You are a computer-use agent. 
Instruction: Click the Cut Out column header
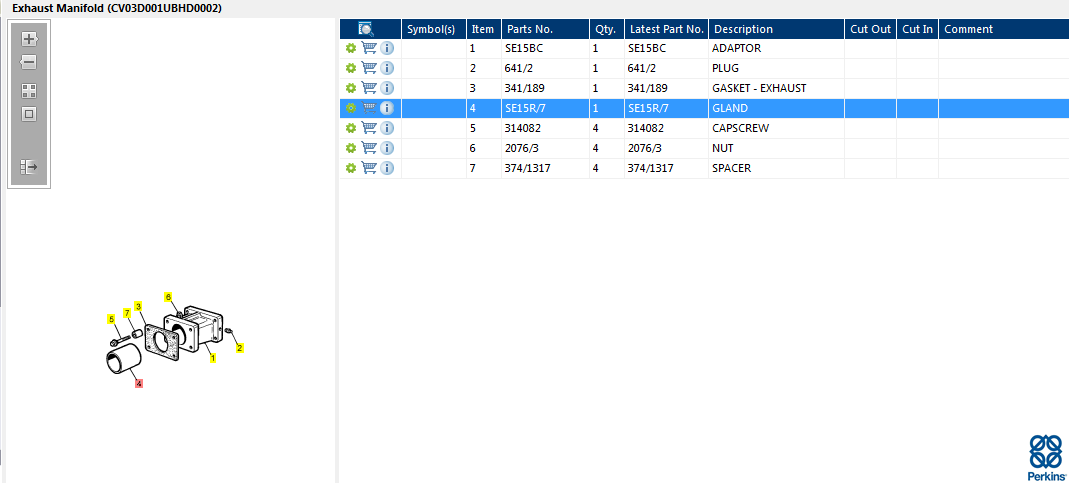point(871,29)
